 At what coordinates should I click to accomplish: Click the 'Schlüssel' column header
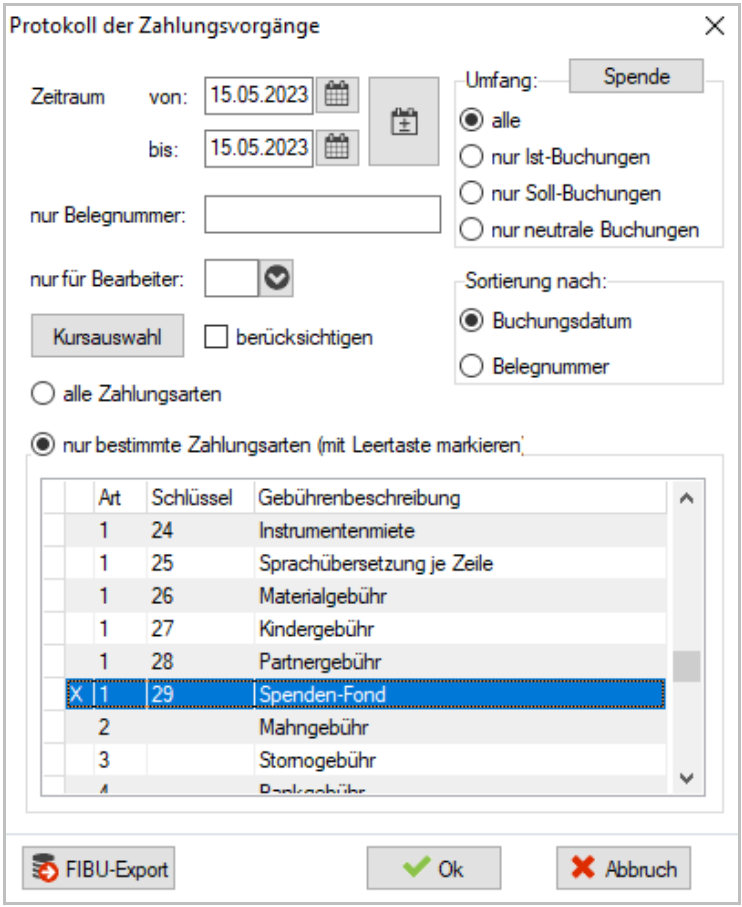click(200, 497)
